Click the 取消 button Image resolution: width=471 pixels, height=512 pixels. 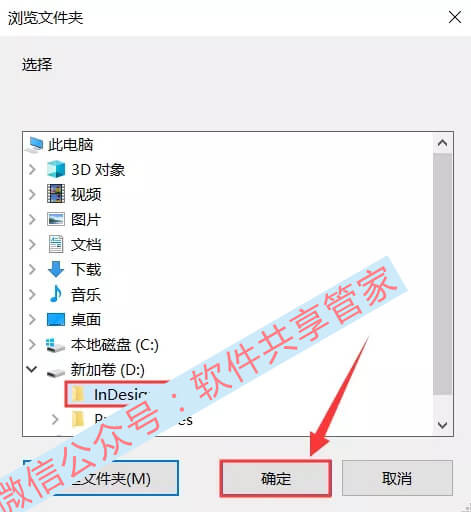[397, 479]
